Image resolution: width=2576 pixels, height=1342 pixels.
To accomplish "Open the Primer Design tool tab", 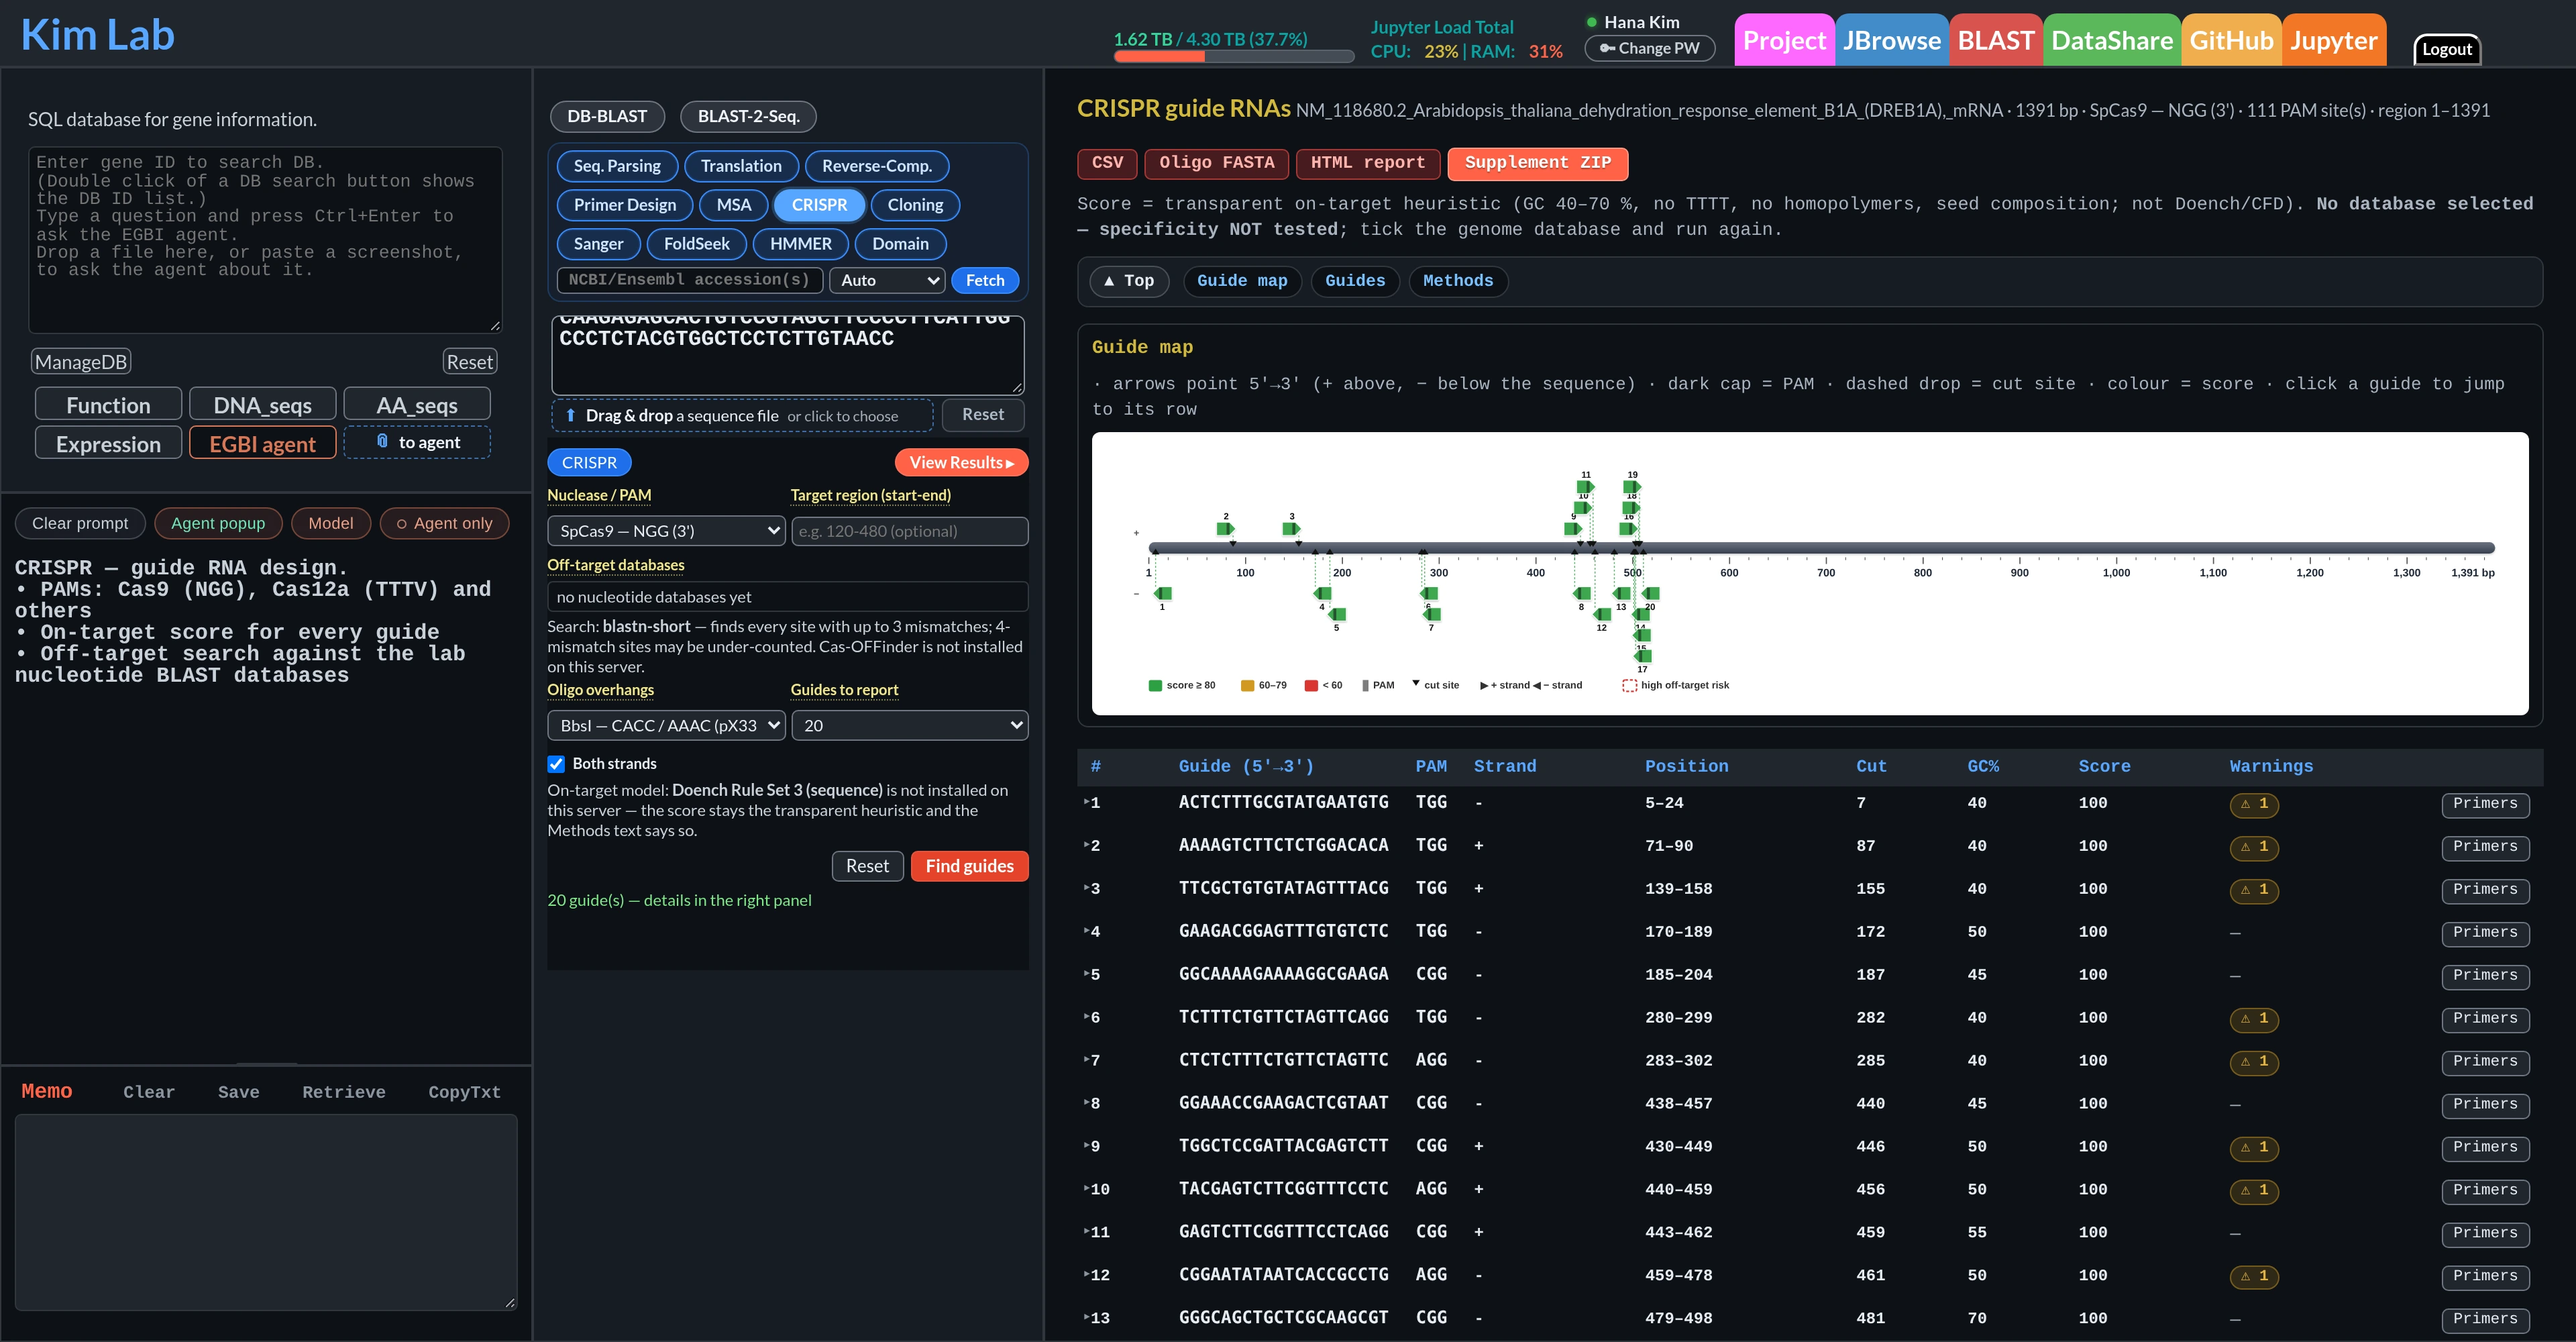I will 625,205.
